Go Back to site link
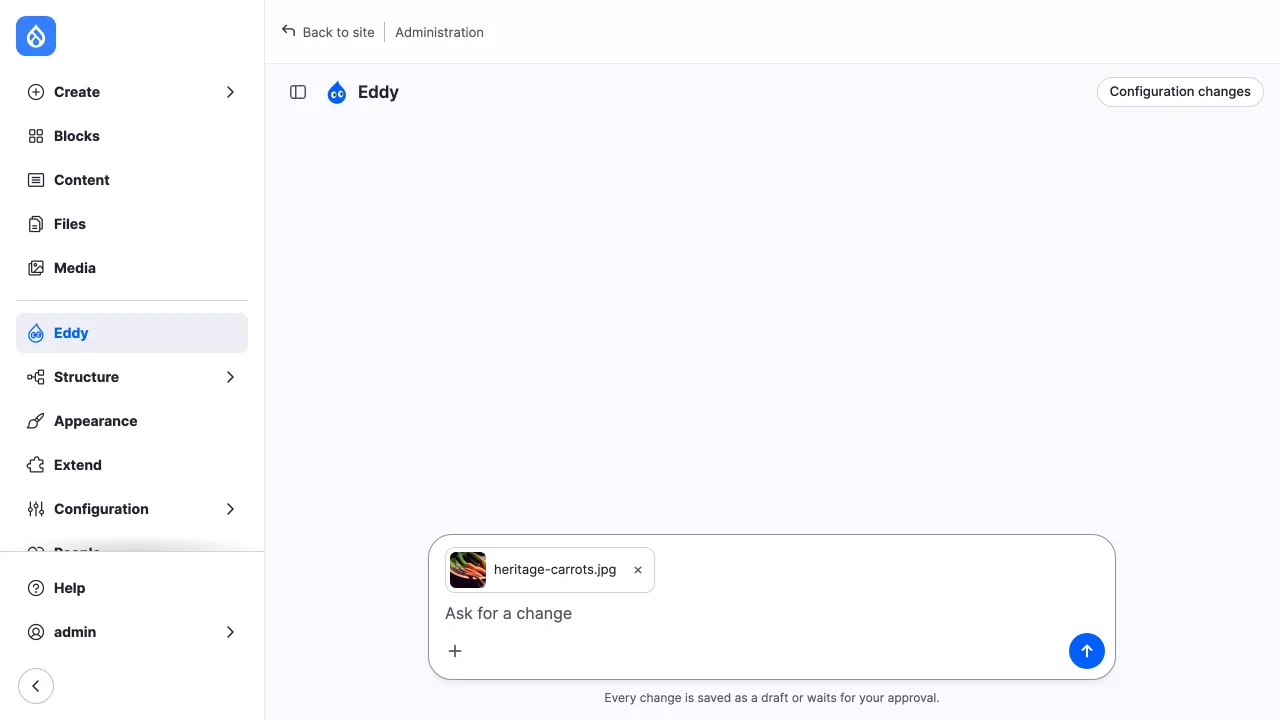Viewport: 1280px width, 720px height. tap(328, 32)
